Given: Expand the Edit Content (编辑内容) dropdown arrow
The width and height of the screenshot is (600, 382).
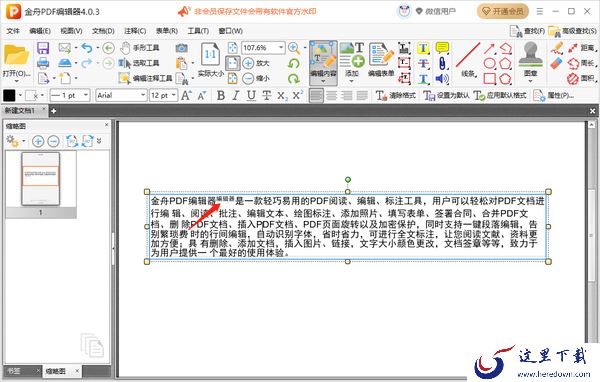Looking at the screenshot, I should (323, 81).
